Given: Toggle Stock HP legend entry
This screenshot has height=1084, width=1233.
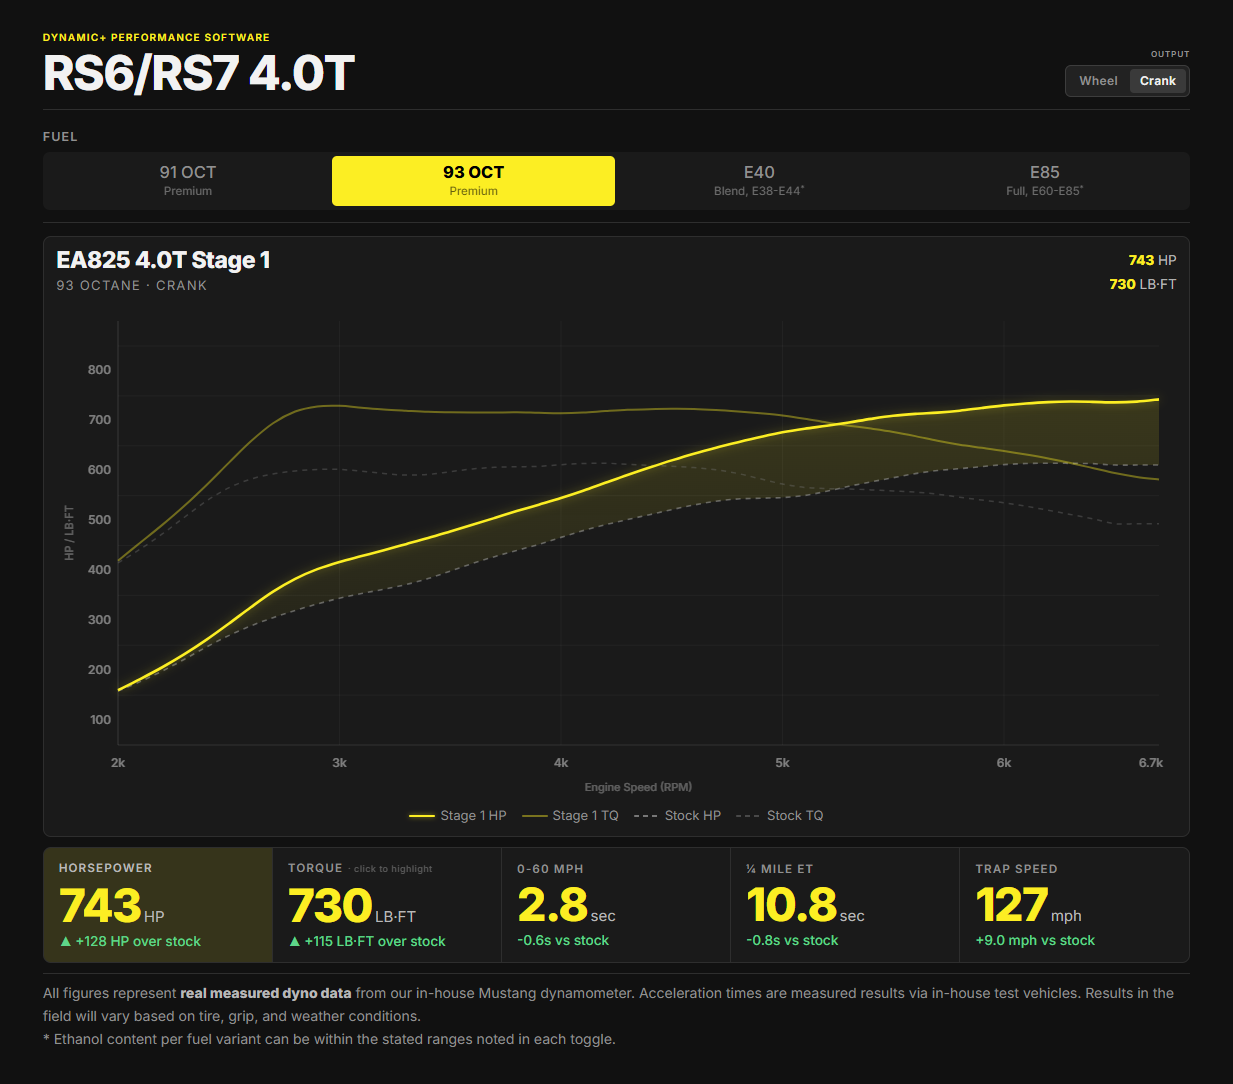Looking at the screenshot, I should coord(677,816).
